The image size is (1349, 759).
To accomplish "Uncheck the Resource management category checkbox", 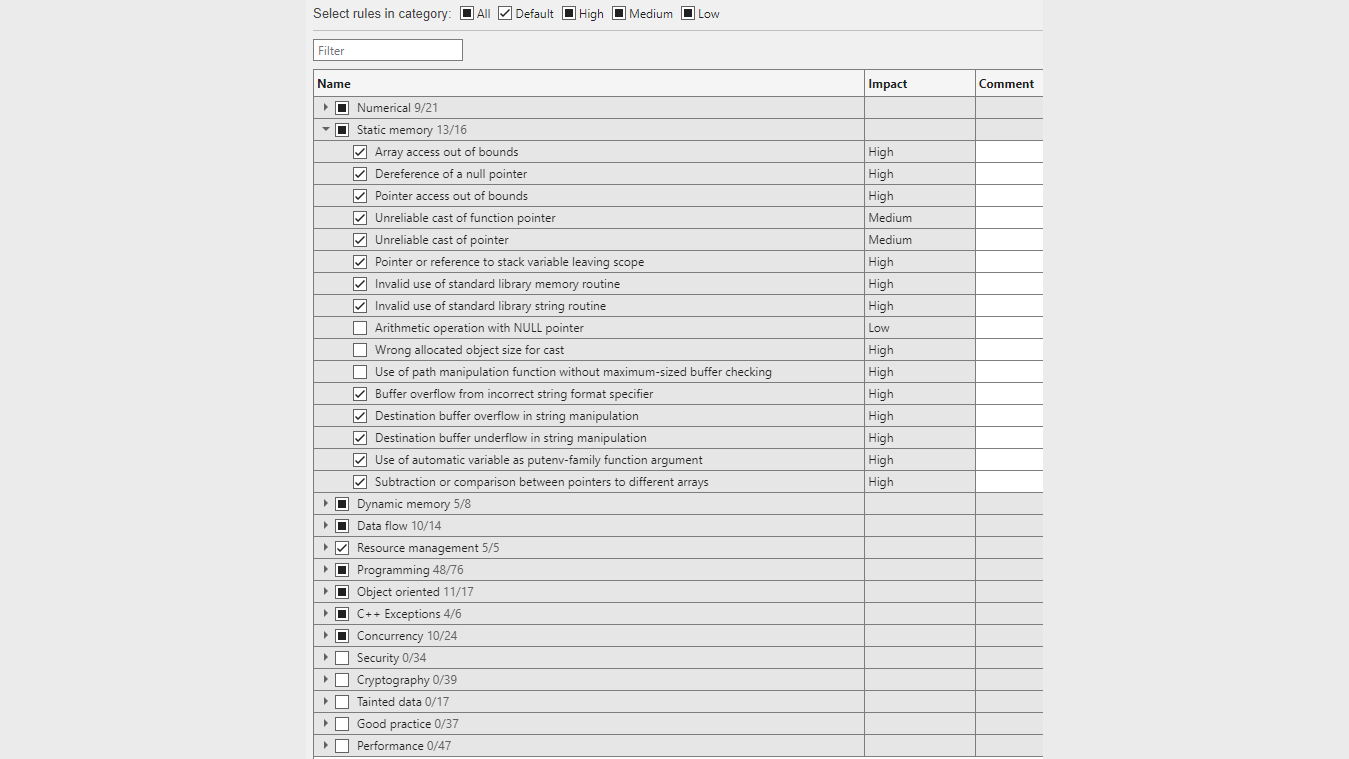I will point(342,548).
